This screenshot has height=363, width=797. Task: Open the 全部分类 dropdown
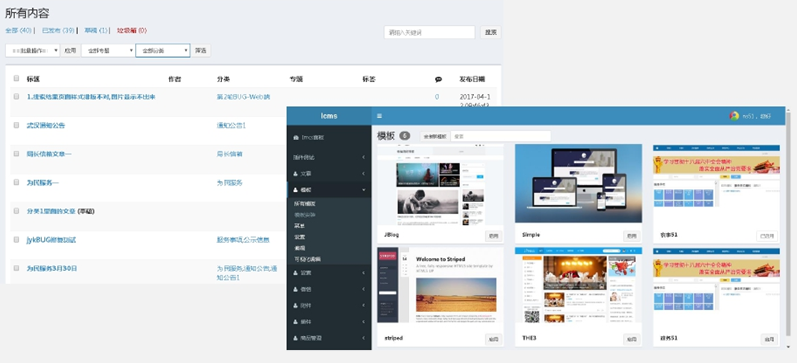click(163, 50)
